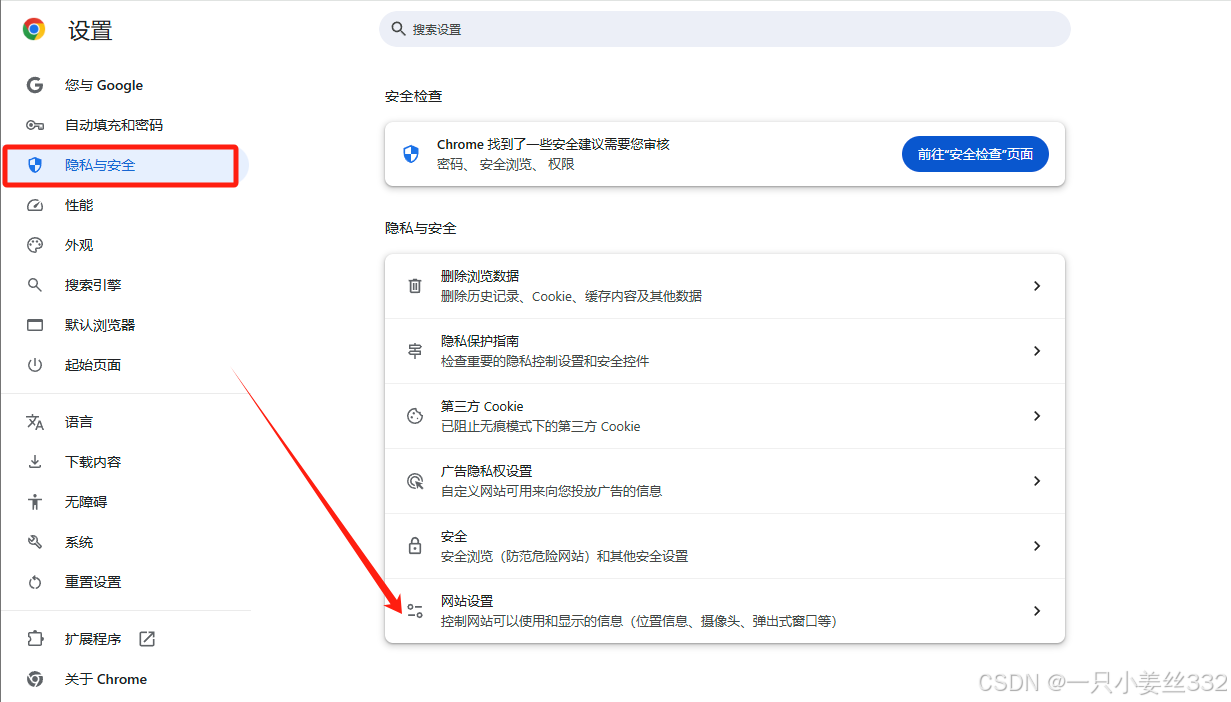Click the speedometer icon beside 性能
This screenshot has height=702, width=1231.
tap(34, 205)
